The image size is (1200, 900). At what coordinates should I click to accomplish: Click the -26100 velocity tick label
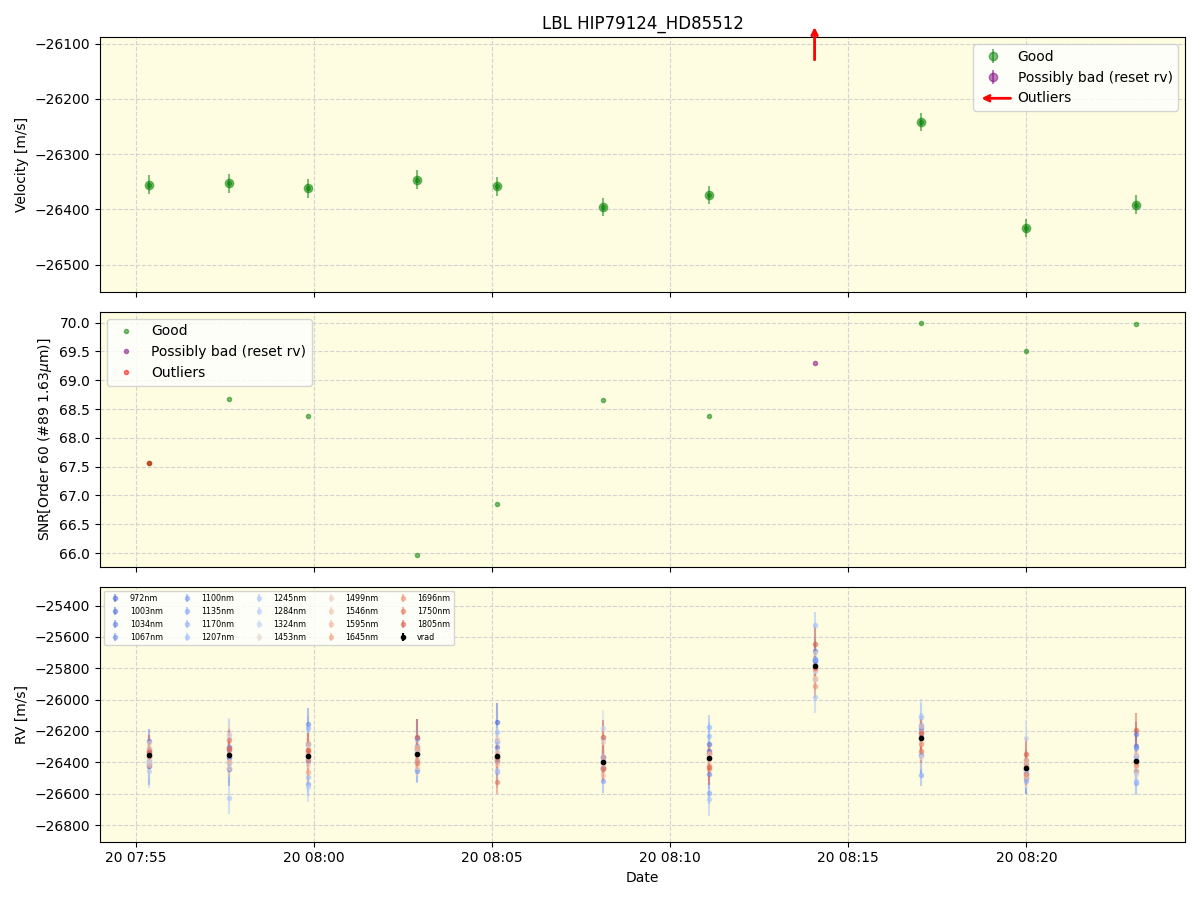tap(64, 44)
